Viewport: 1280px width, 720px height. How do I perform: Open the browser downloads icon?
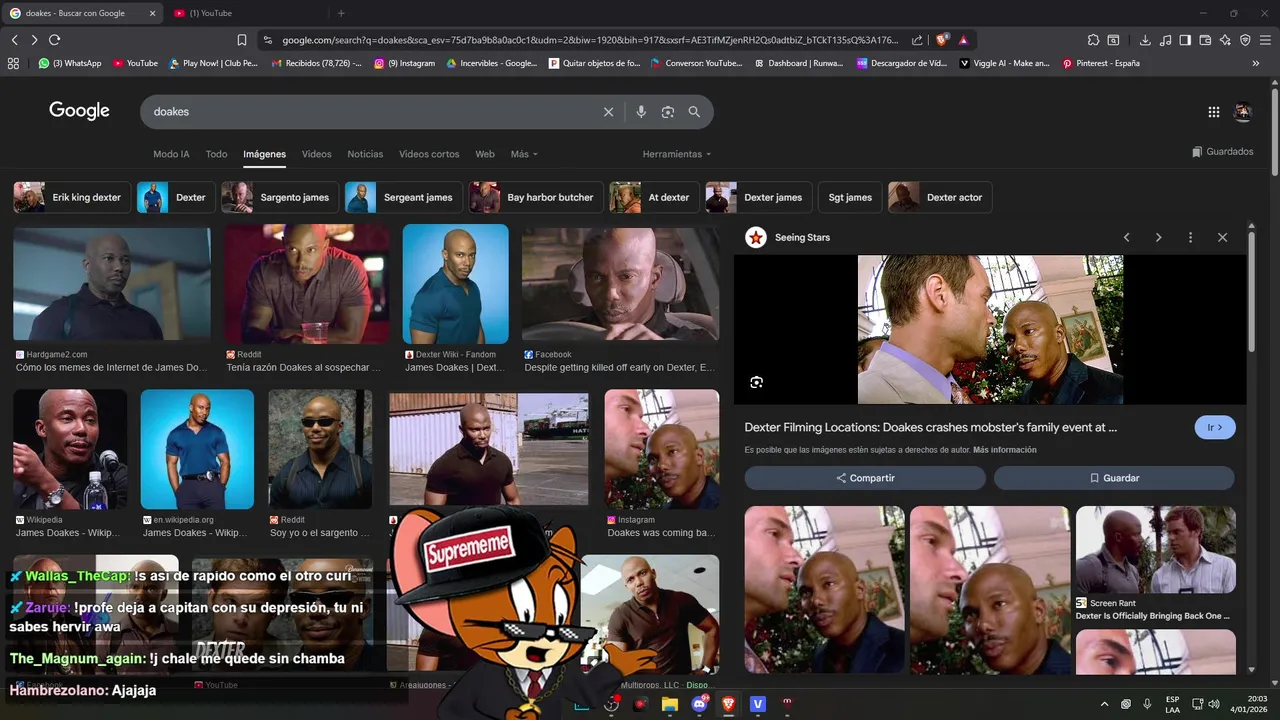pyautogui.click(x=1145, y=40)
